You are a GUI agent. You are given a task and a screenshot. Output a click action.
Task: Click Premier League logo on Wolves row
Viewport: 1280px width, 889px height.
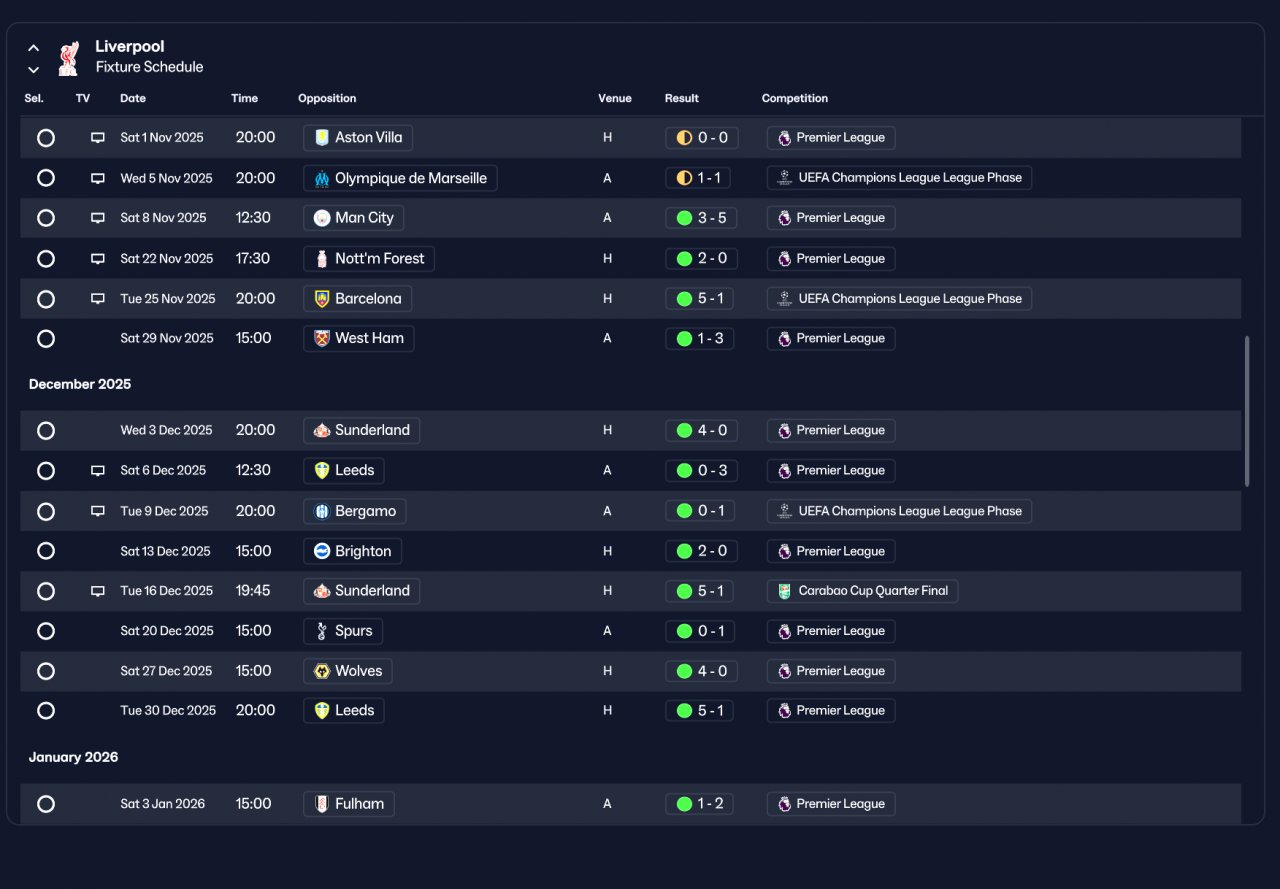tap(785, 671)
